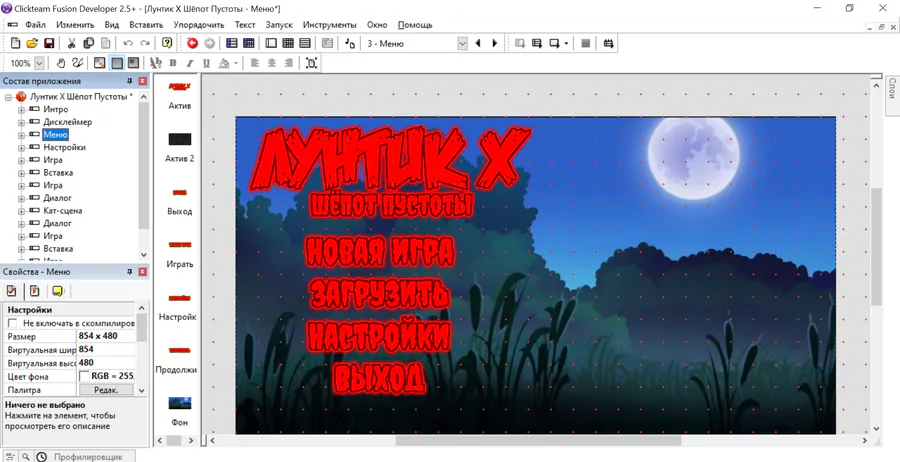The width and height of the screenshot is (900, 462).
Task: Collapse the Лунтик Х Шёпот Пустоты tree root
Action: tap(8, 97)
